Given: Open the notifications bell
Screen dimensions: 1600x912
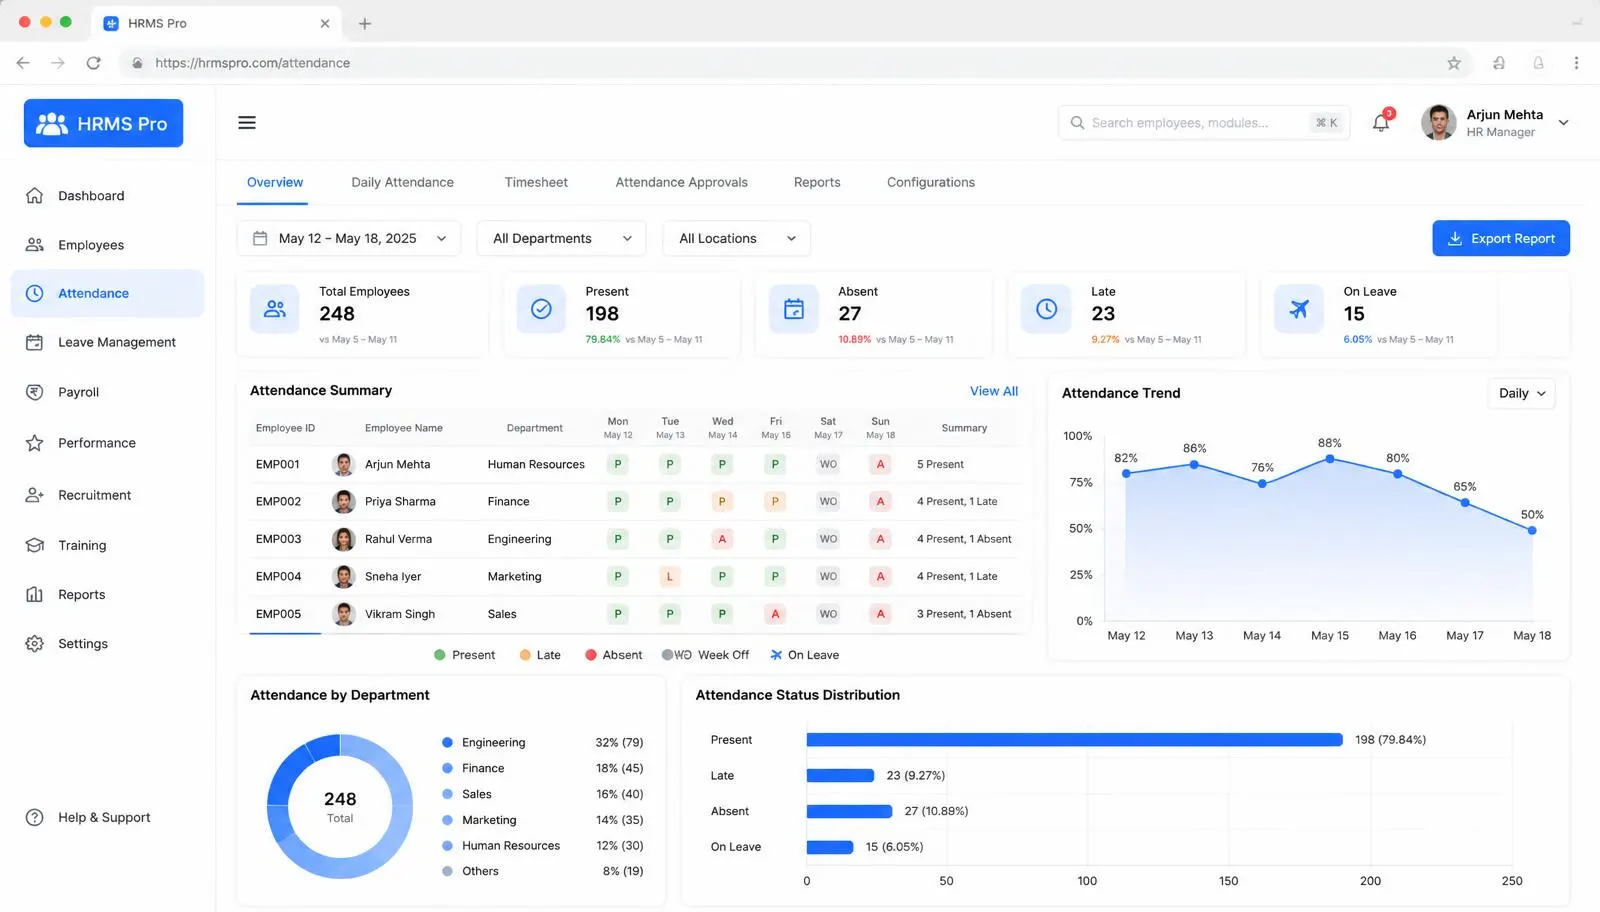Looking at the screenshot, I should coord(1381,123).
